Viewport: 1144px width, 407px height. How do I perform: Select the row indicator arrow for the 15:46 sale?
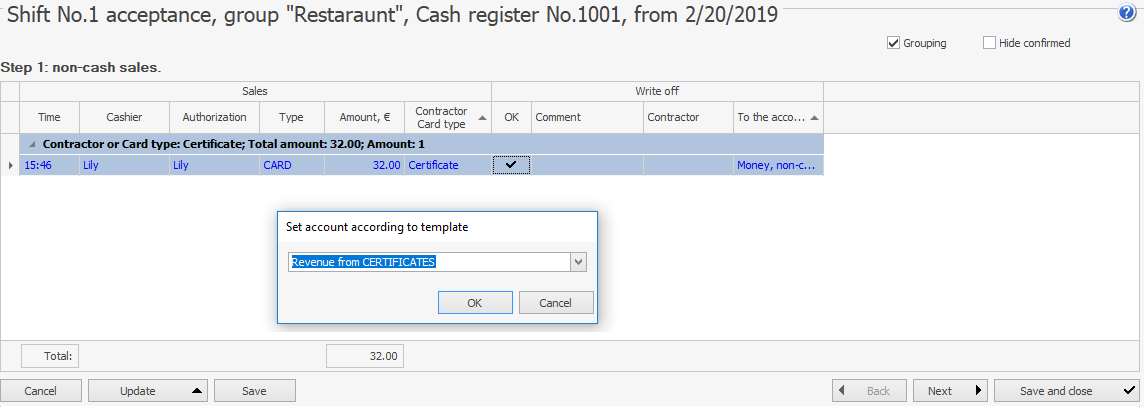tap(10, 165)
